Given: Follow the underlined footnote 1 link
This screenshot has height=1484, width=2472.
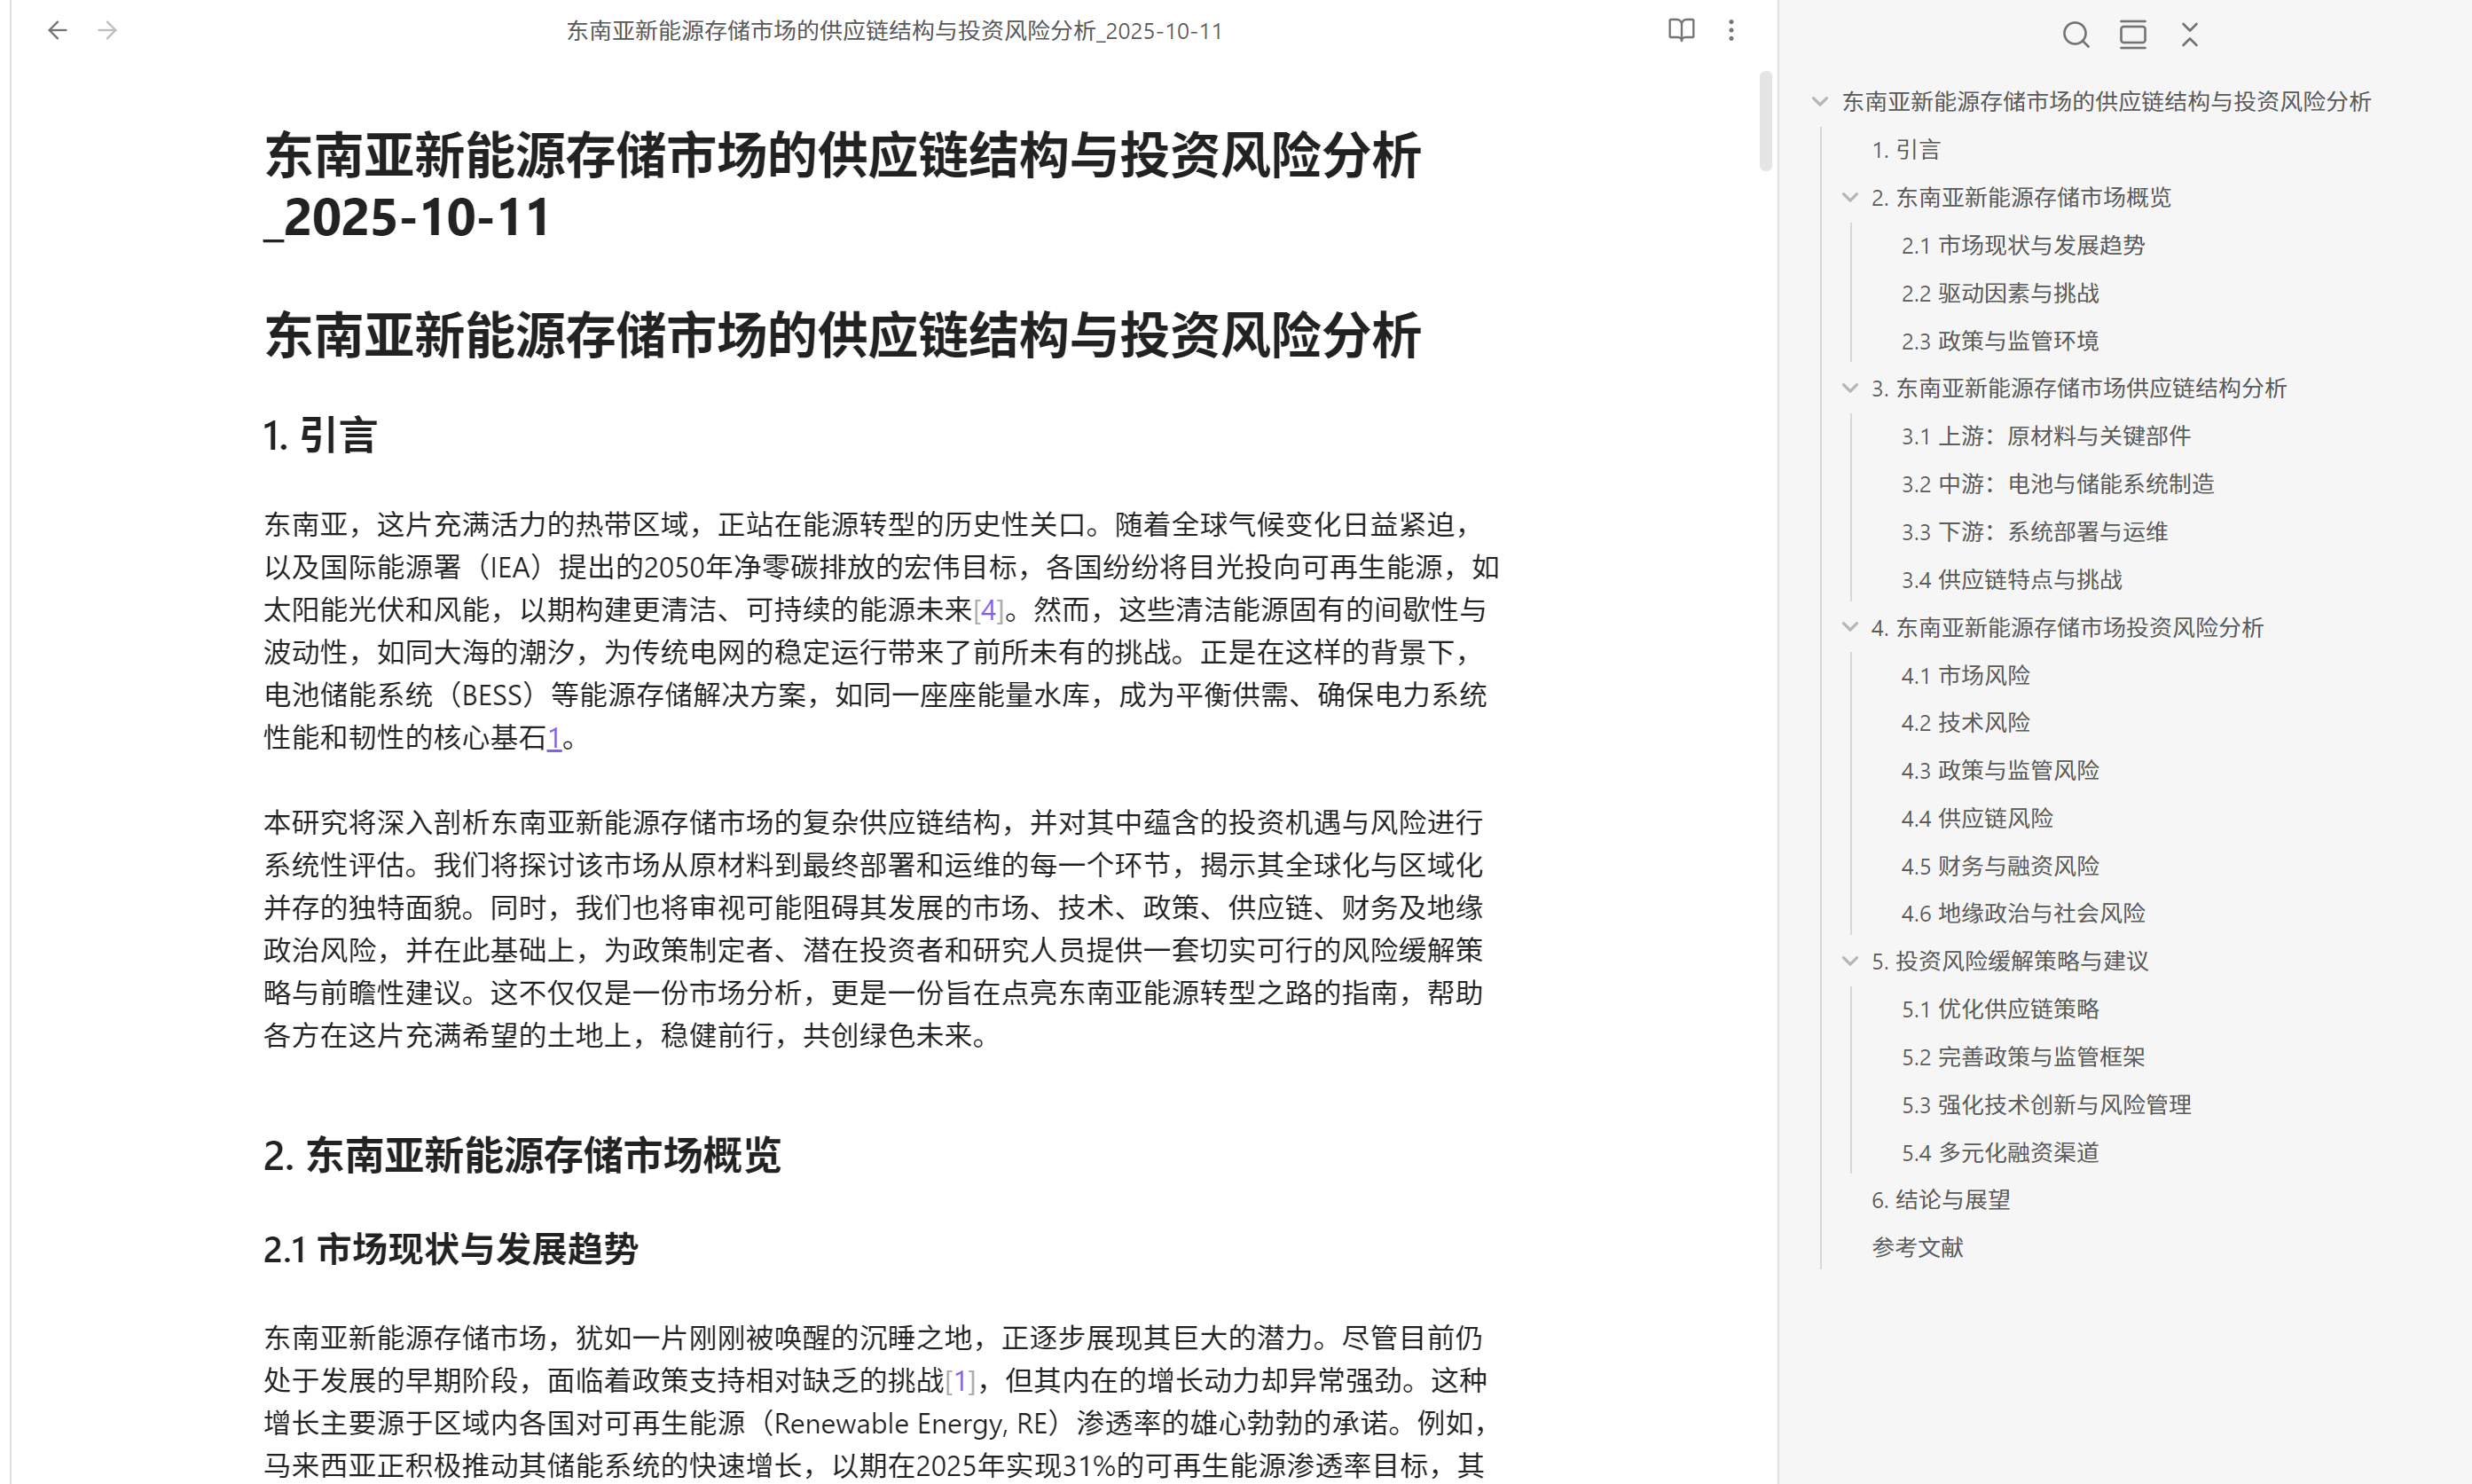Looking at the screenshot, I should click(554, 738).
